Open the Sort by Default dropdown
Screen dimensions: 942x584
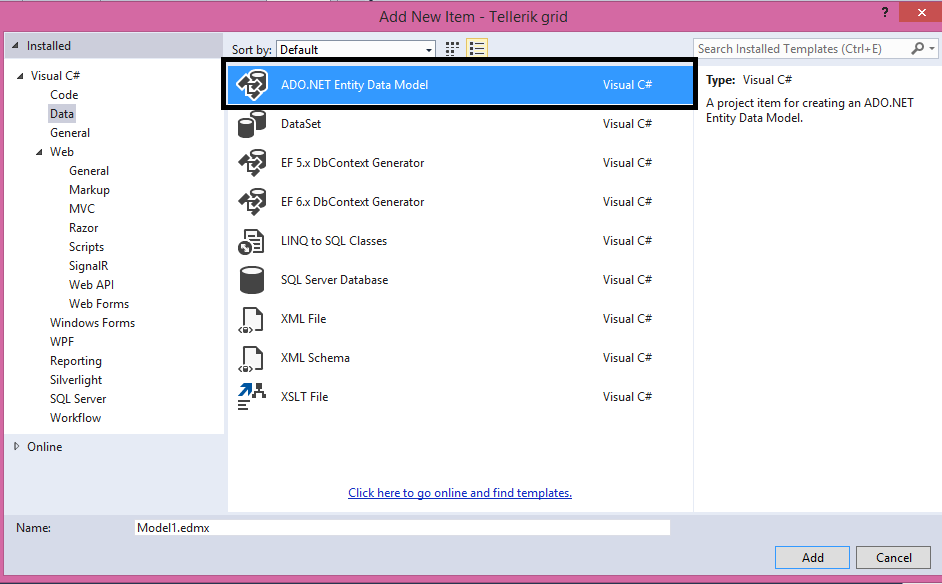tap(356, 49)
